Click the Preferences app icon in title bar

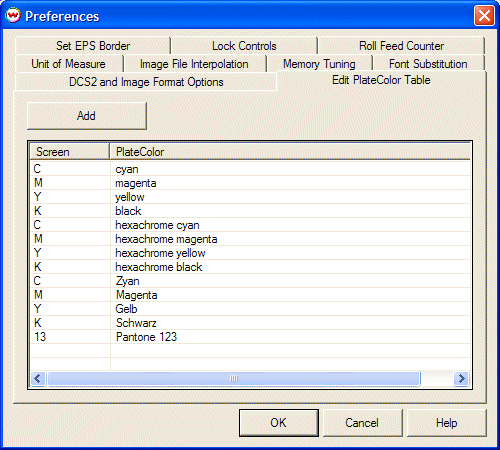(13, 15)
